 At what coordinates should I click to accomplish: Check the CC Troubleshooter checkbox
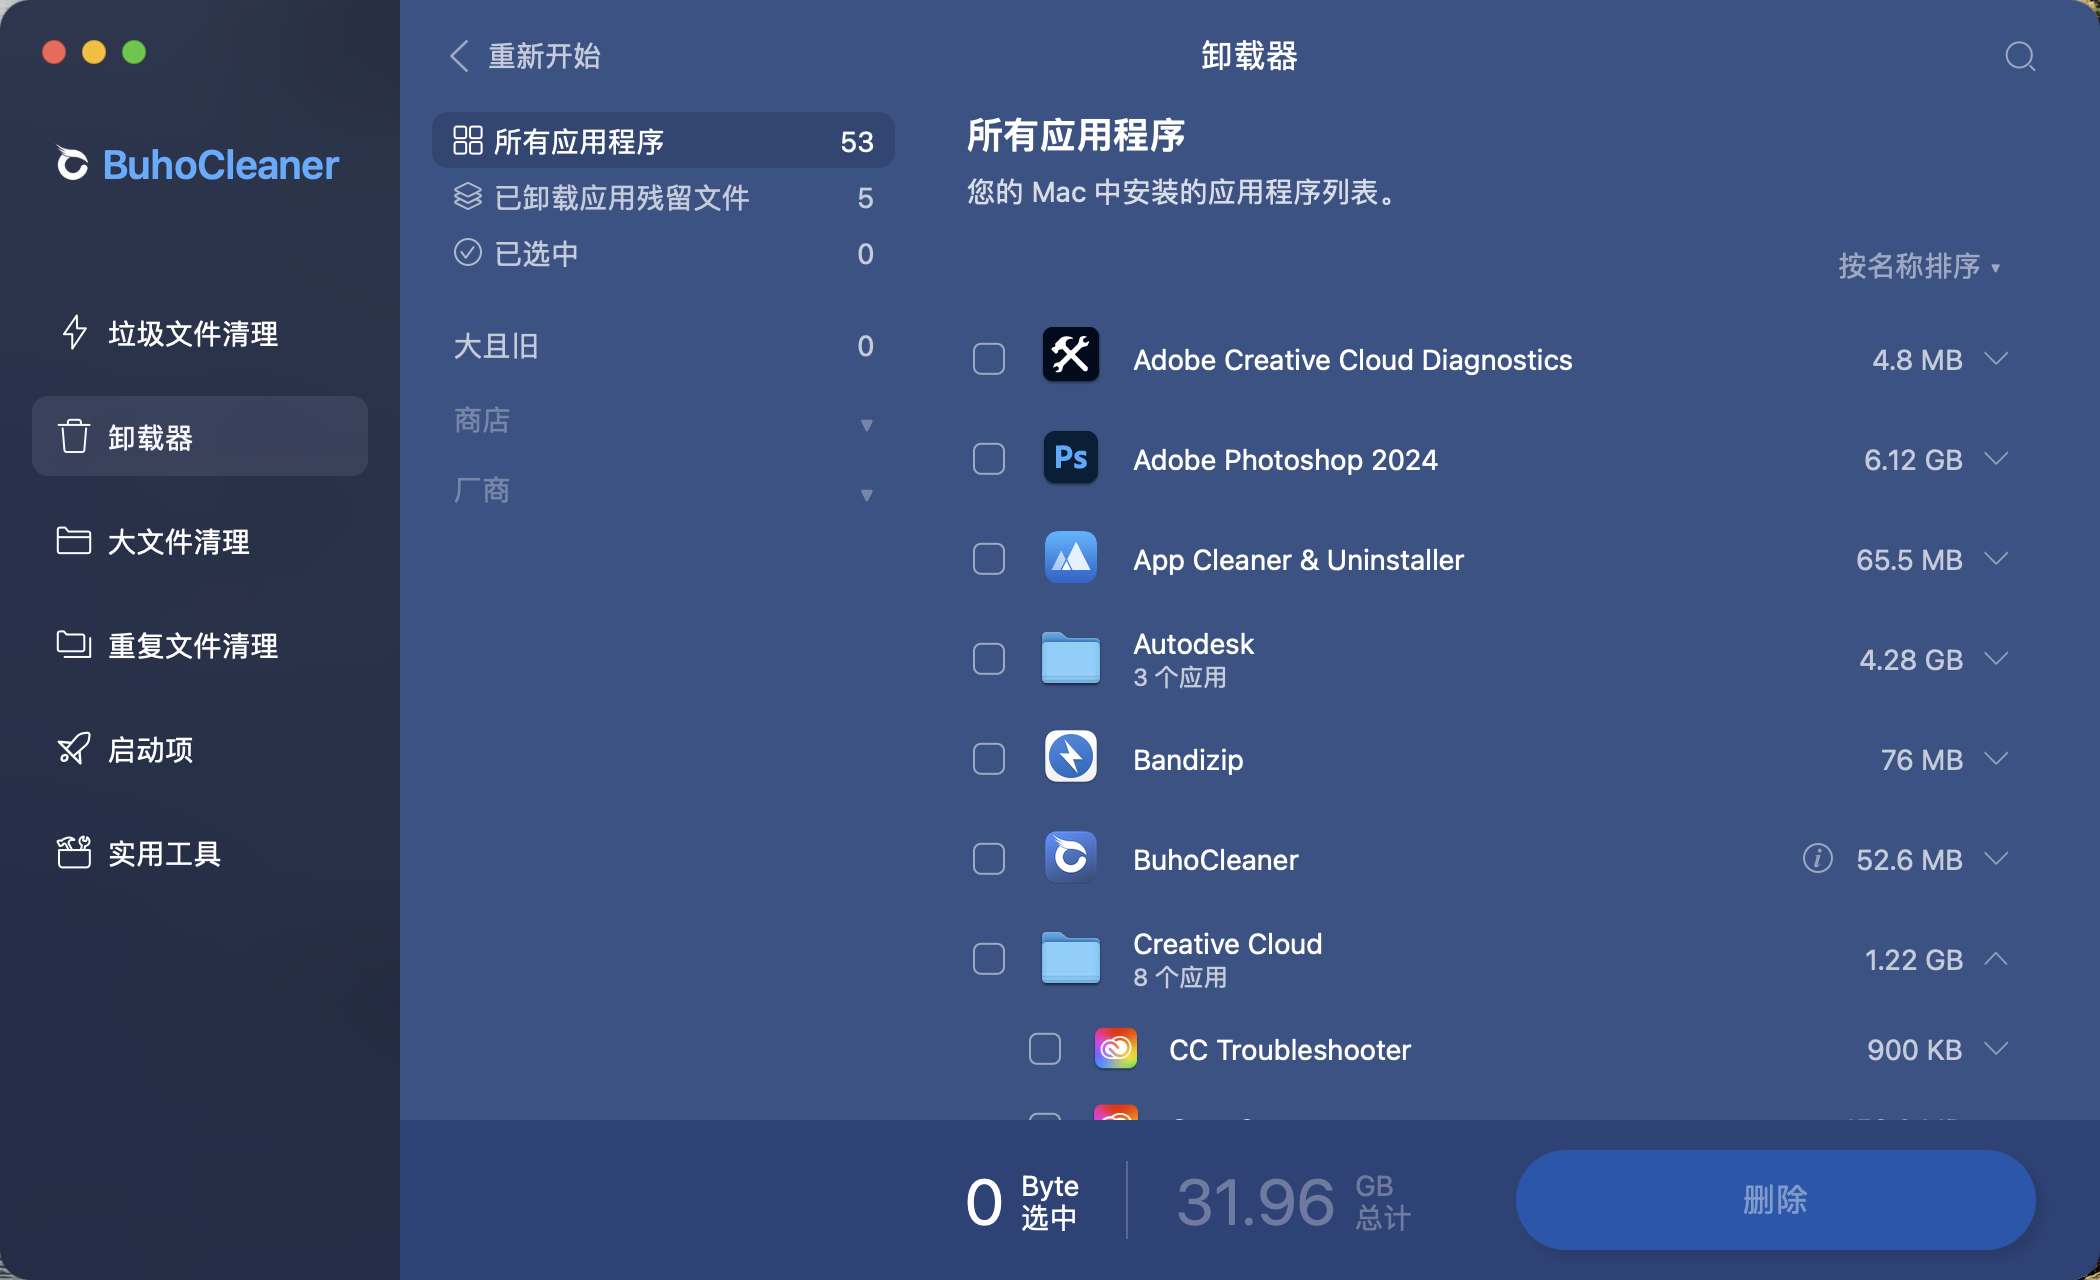(x=1045, y=1049)
